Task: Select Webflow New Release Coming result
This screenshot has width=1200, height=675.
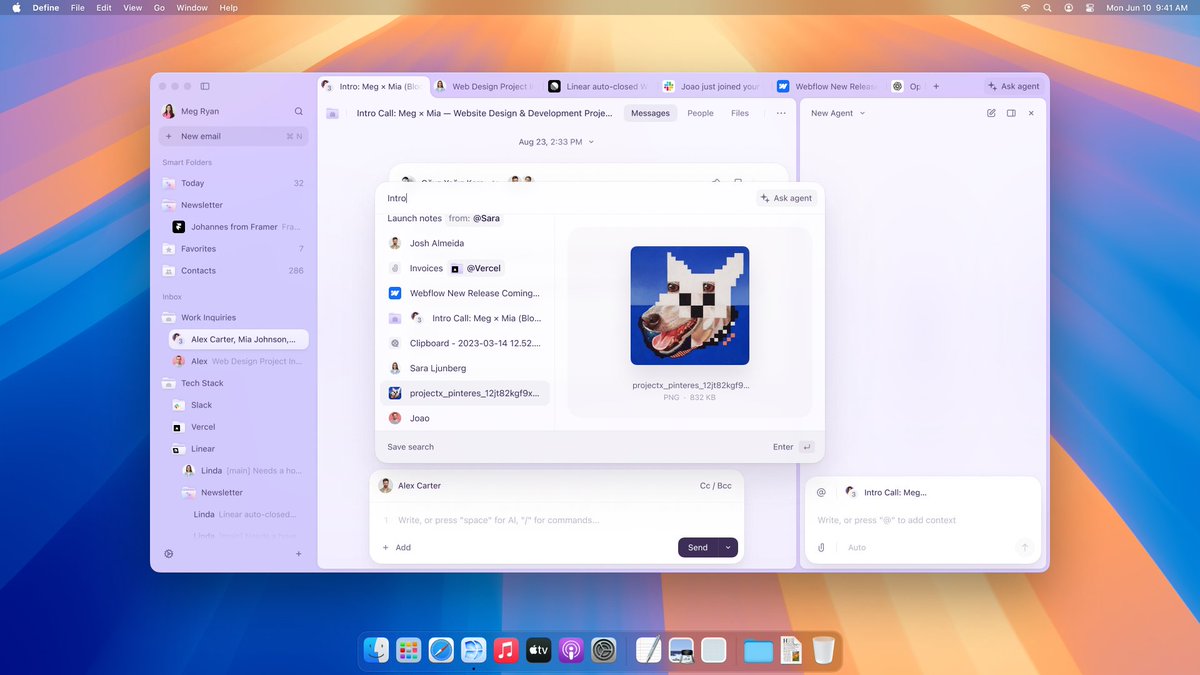Action: 465,293
